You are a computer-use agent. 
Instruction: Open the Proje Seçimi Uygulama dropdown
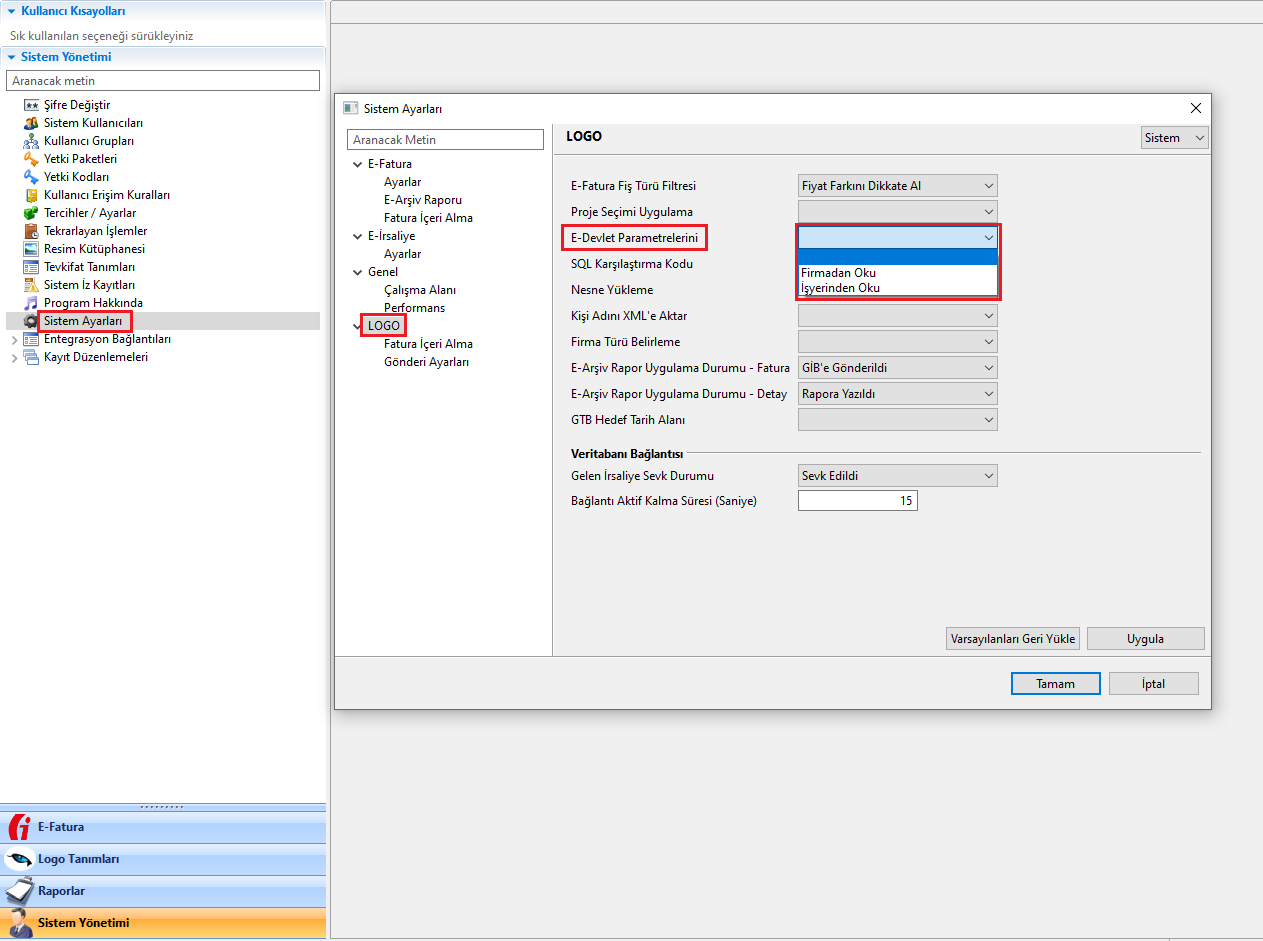coord(898,212)
